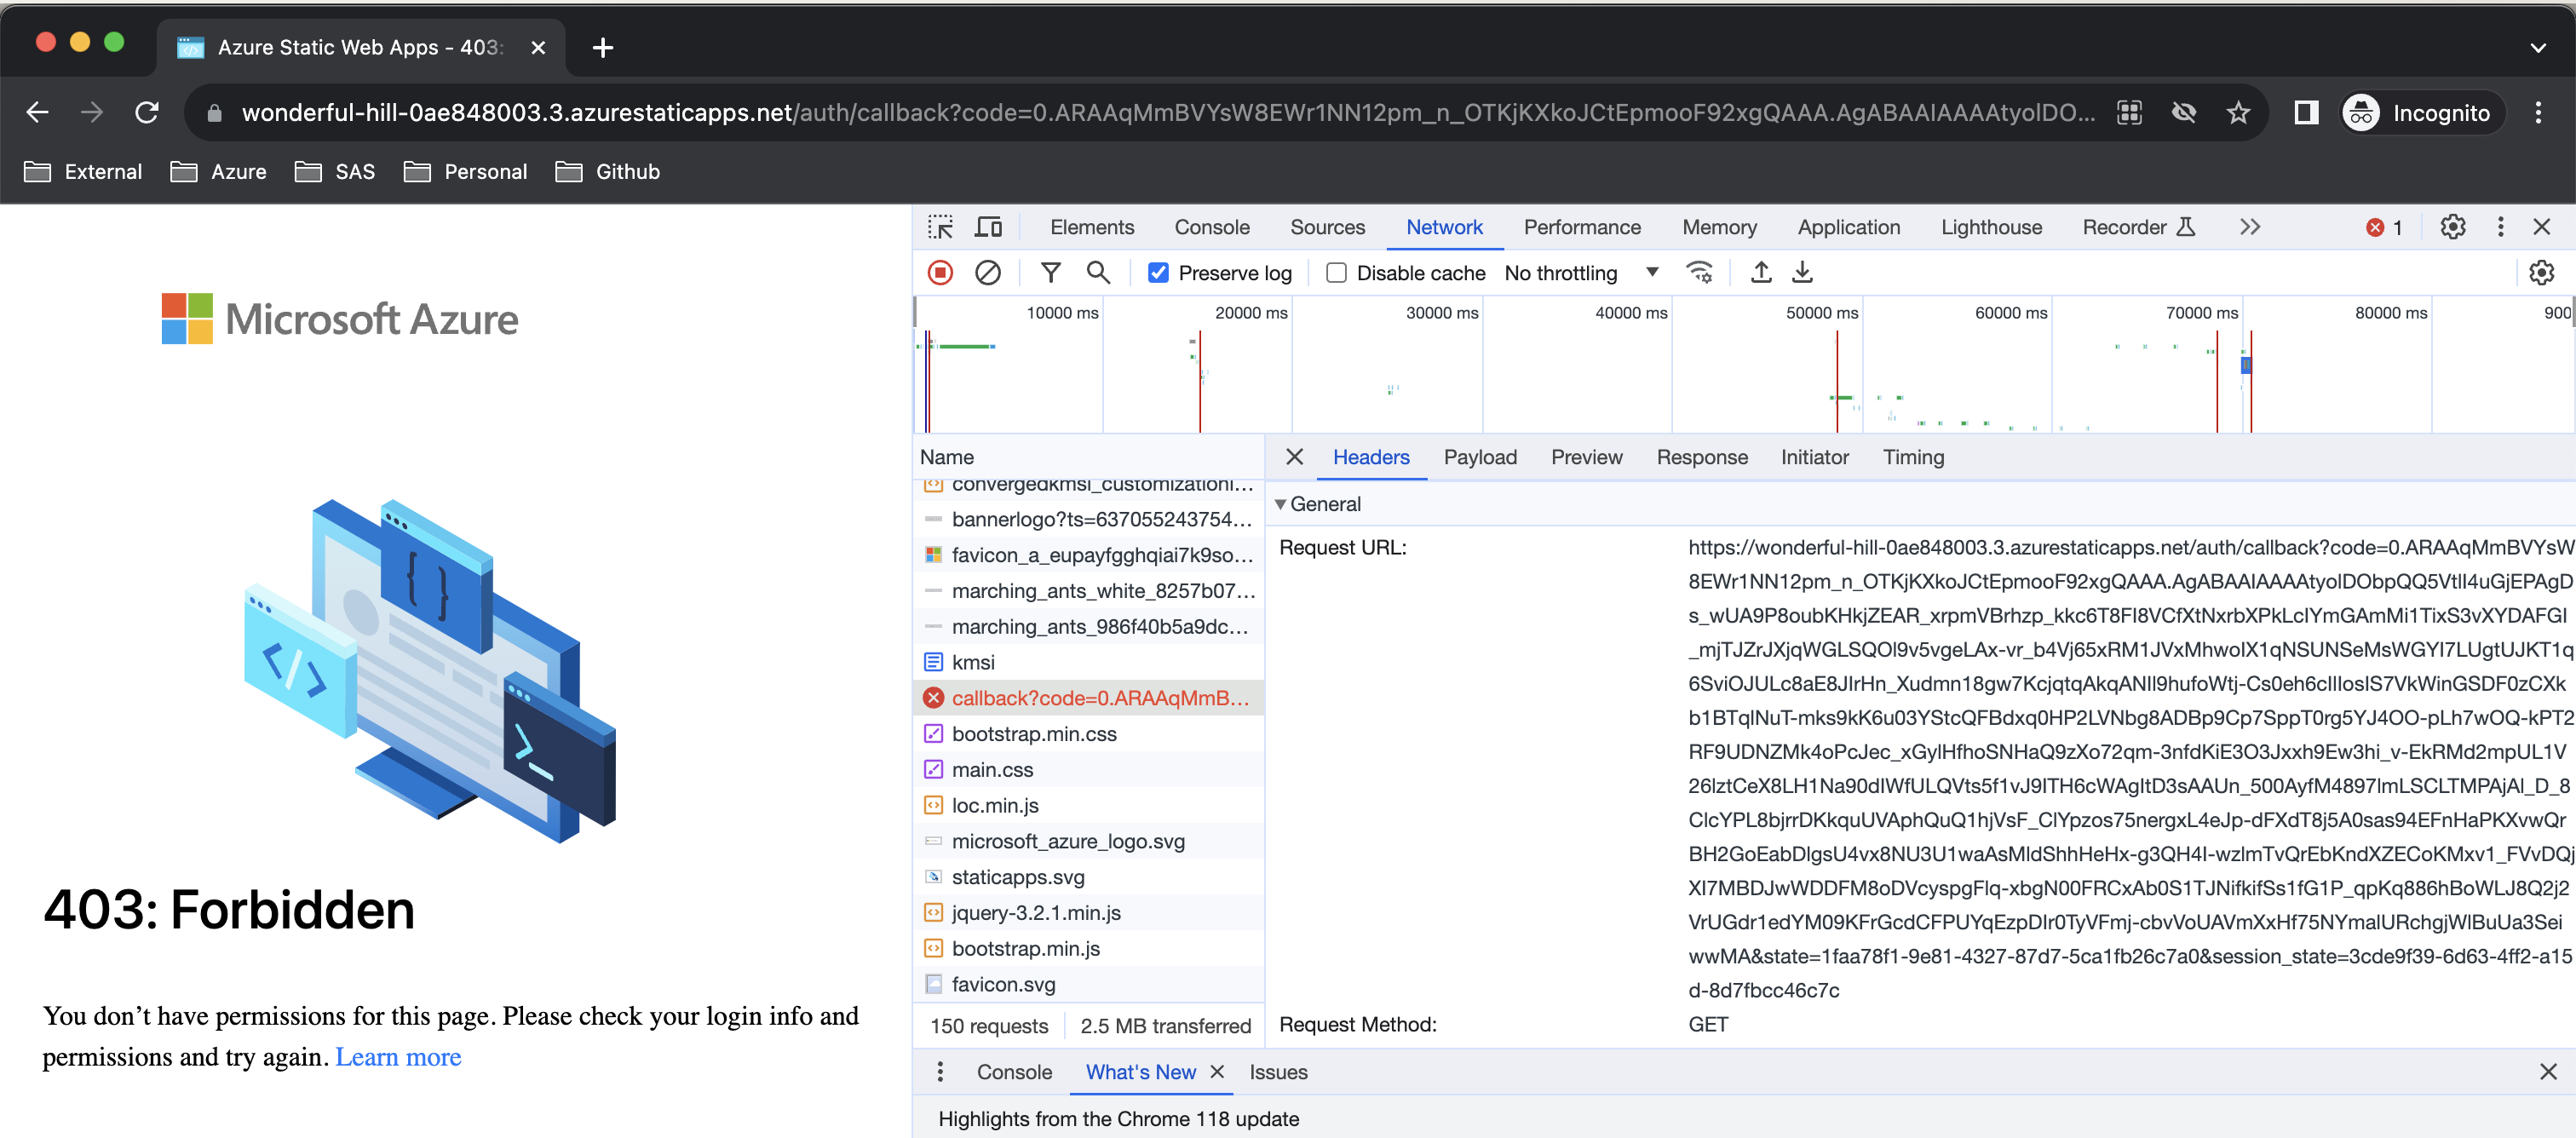The image size is (2576, 1138).
Task: Follow the Learn more link
Action: (398, 1056)
